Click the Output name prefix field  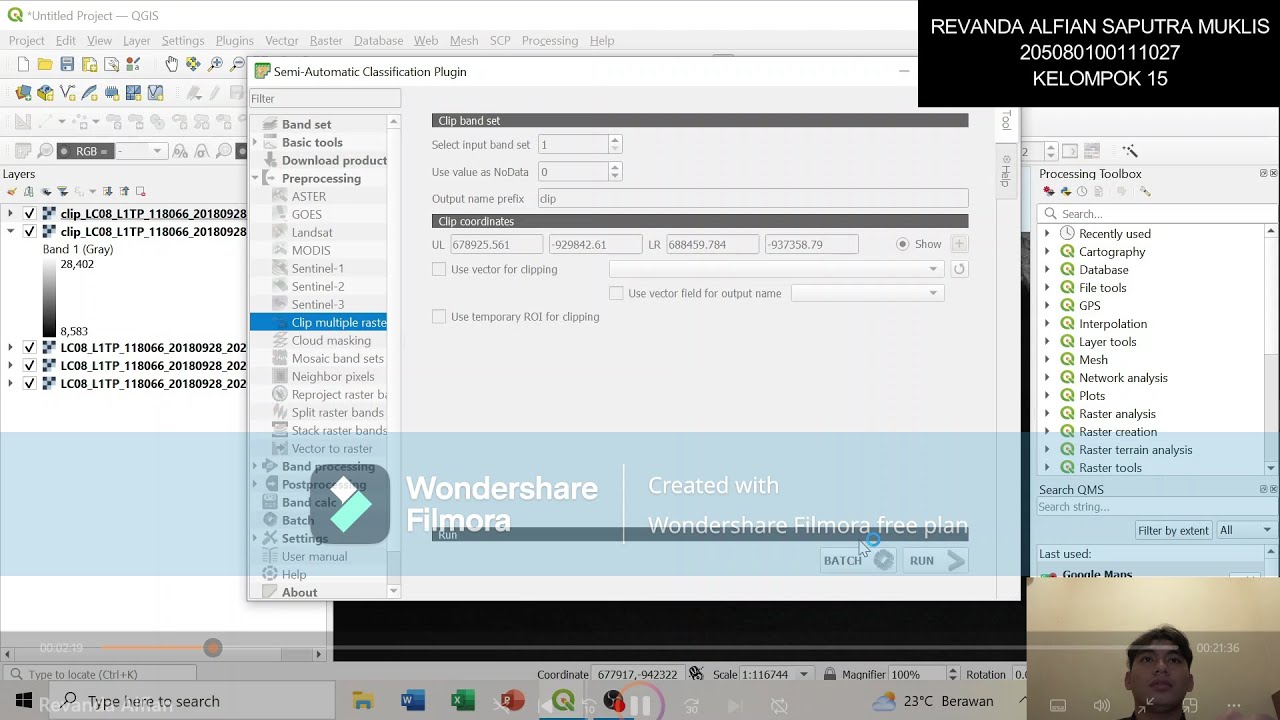point(752,198)
